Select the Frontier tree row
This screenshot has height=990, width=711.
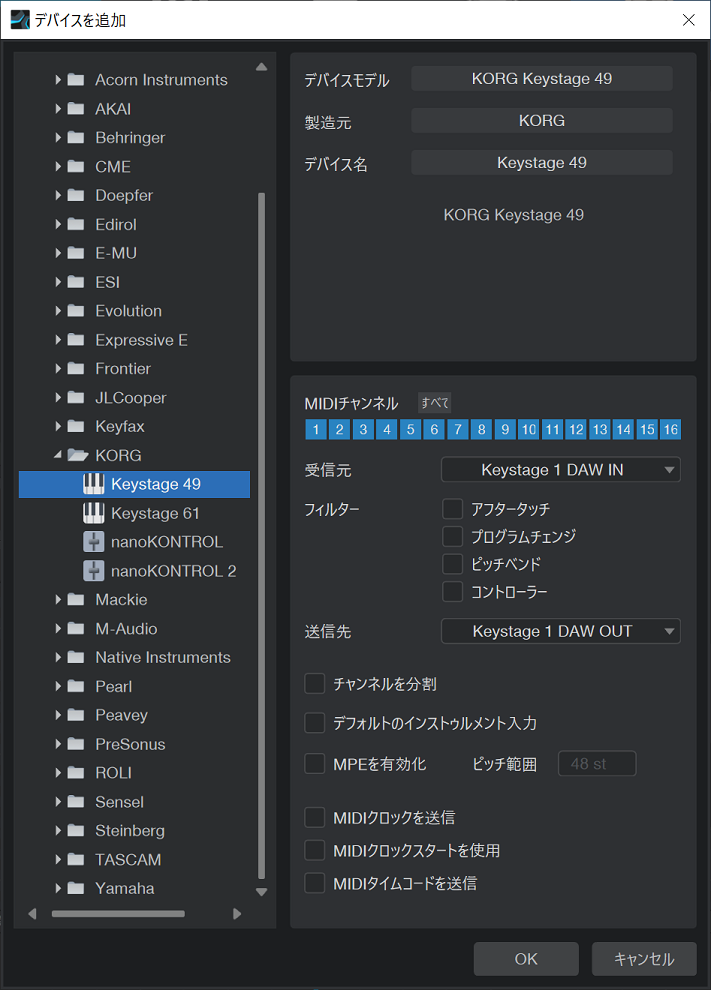tap(134, 369)
